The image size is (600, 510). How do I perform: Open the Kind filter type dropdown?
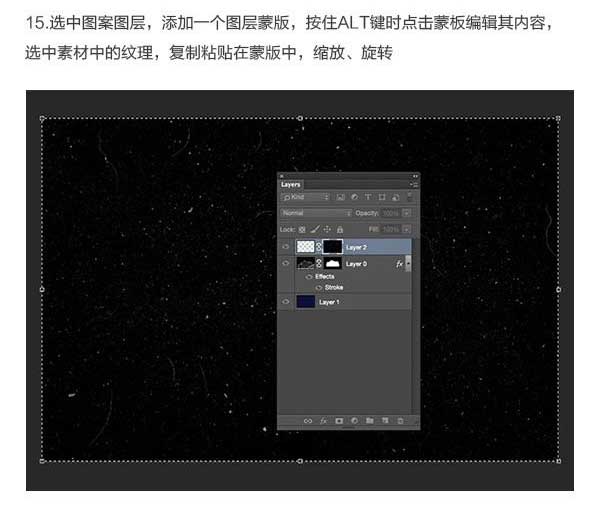[305, 197]
